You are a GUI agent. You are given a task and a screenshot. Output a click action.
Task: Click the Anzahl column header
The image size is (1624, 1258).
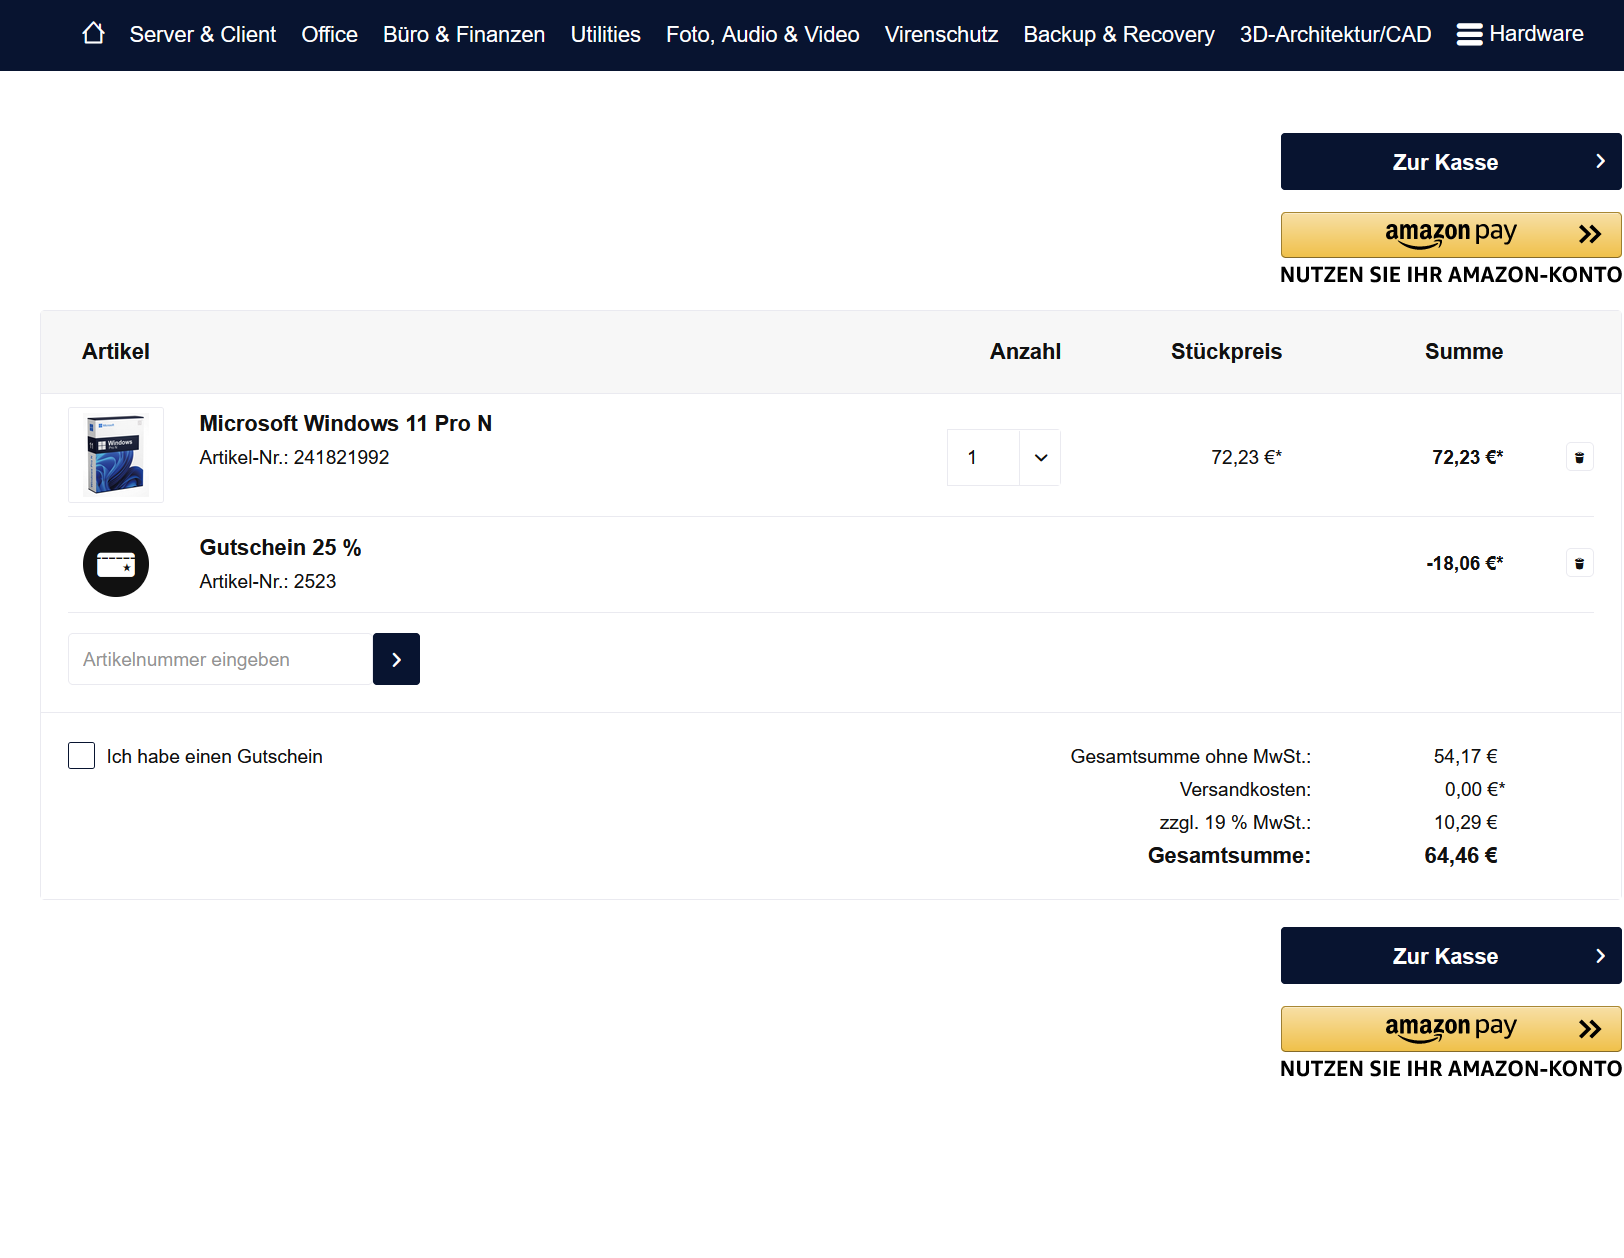click(1026, 351)
